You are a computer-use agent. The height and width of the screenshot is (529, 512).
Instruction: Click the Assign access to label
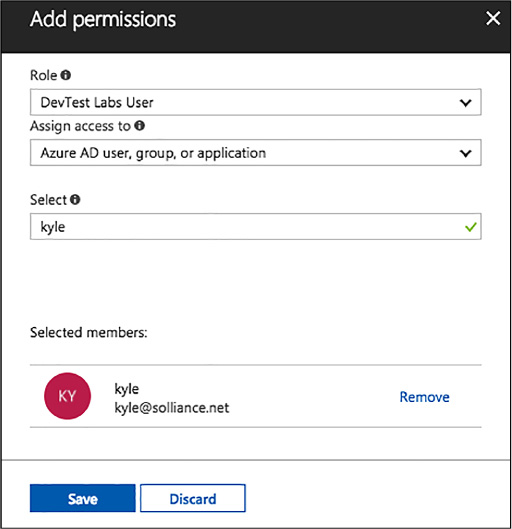(80, 126)
